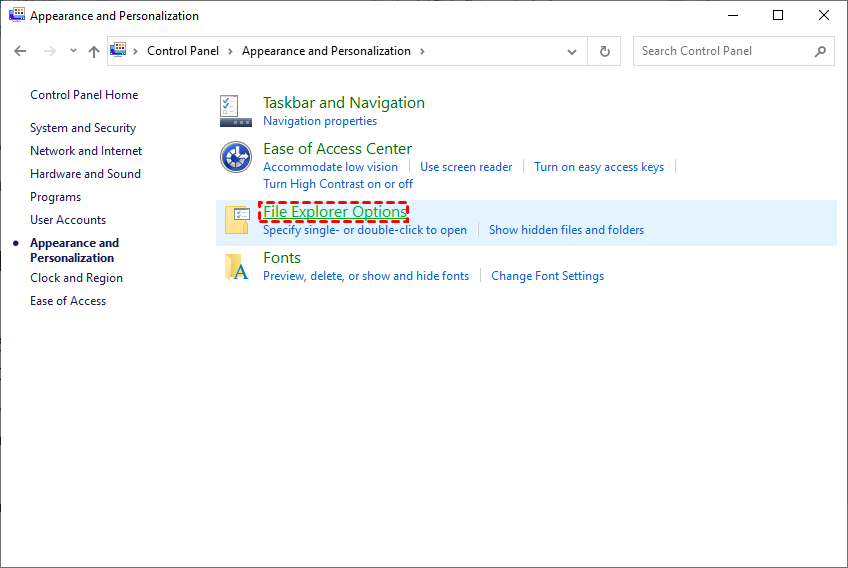Maximize the Control Panel window
The image size is (848, 568).
click(x=778, y=15)
